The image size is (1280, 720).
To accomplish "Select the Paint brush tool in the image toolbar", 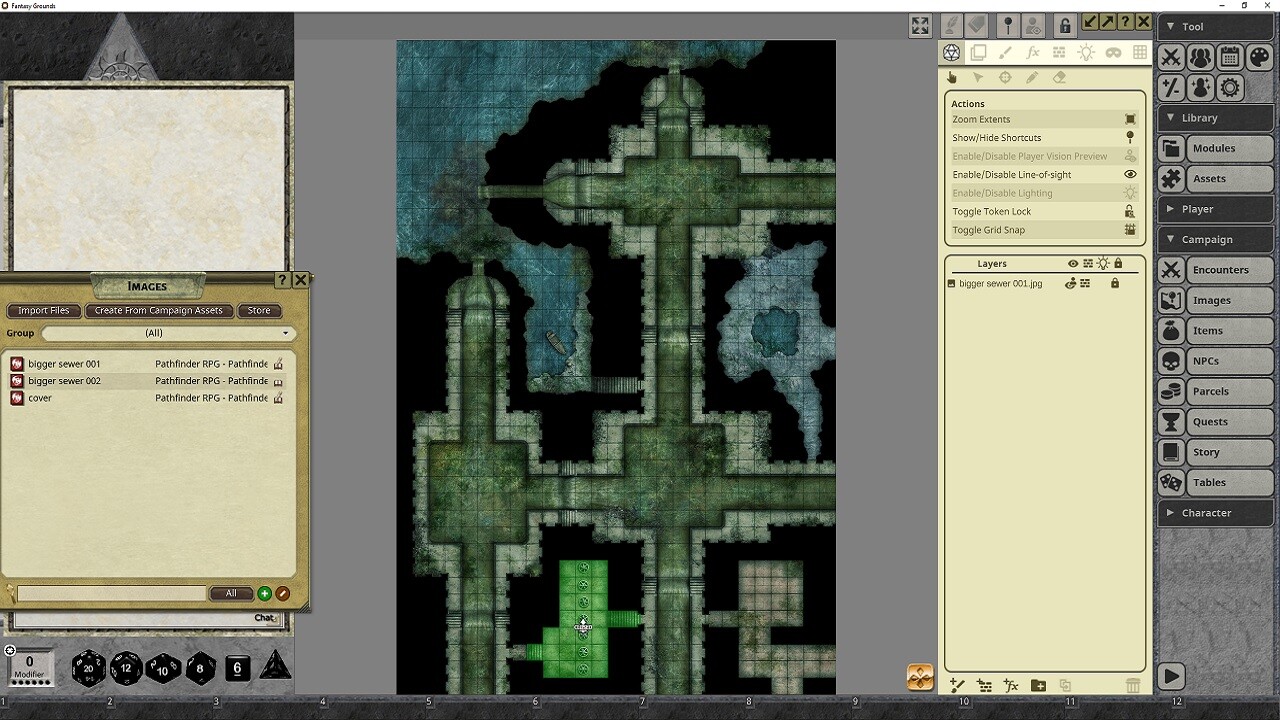I will [x=1007, y=53].
